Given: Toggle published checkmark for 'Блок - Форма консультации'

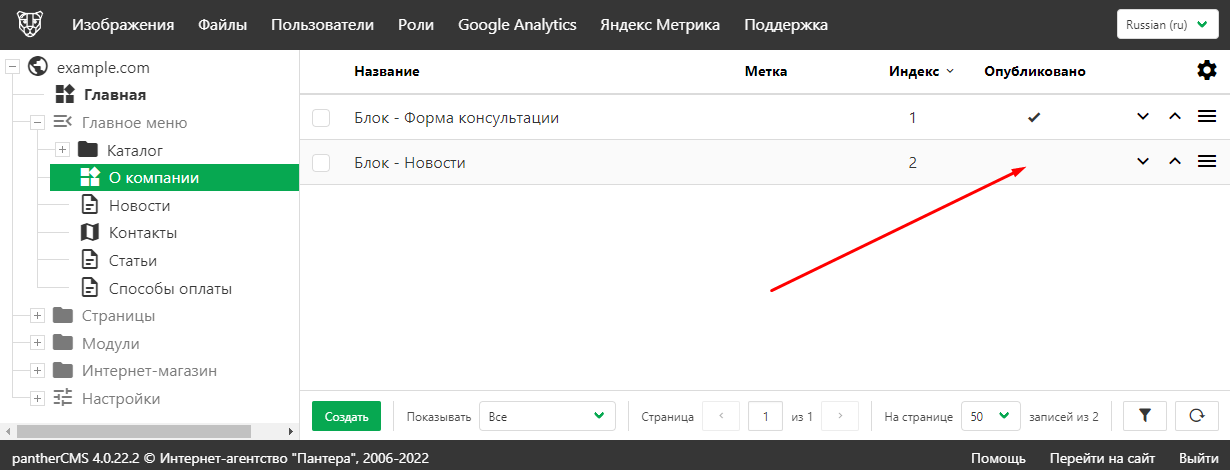Looking at the screenshot, I should point(1034,118).
